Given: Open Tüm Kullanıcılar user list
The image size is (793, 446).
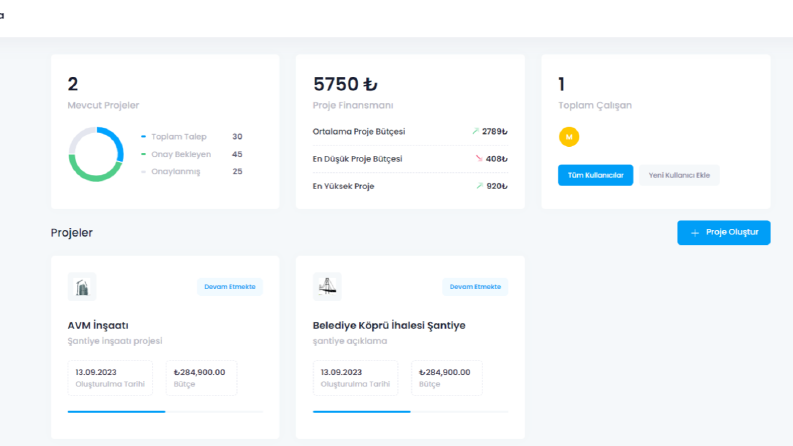Looking at the screenshot, I should pos(595,175).
